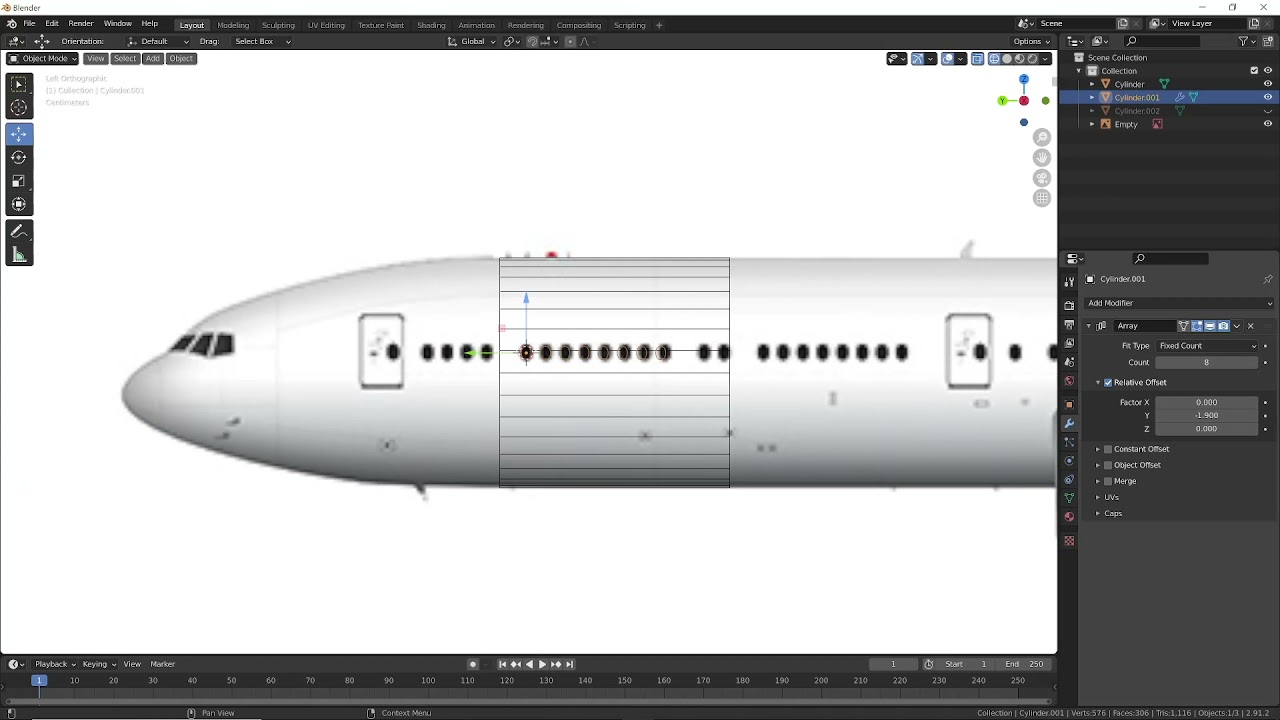Open the Tool properties tab
The height and width of the screenshot is (720, 1280).
point(1069,282)
